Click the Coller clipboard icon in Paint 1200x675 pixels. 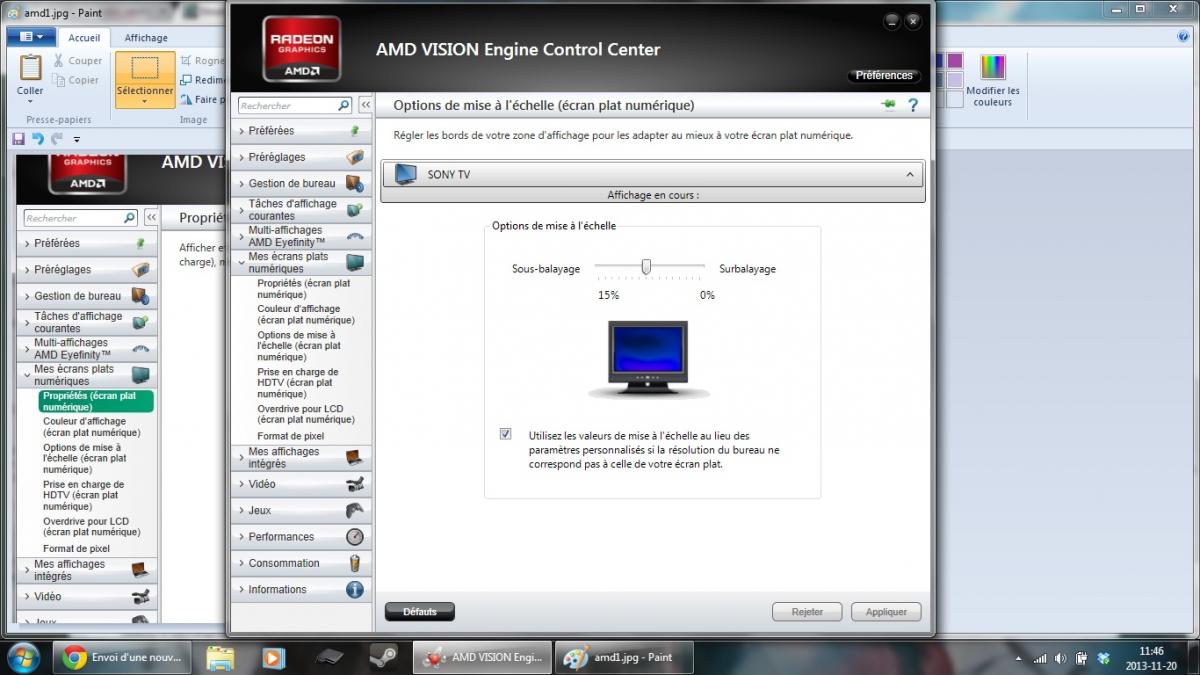(x=31, y=67)
